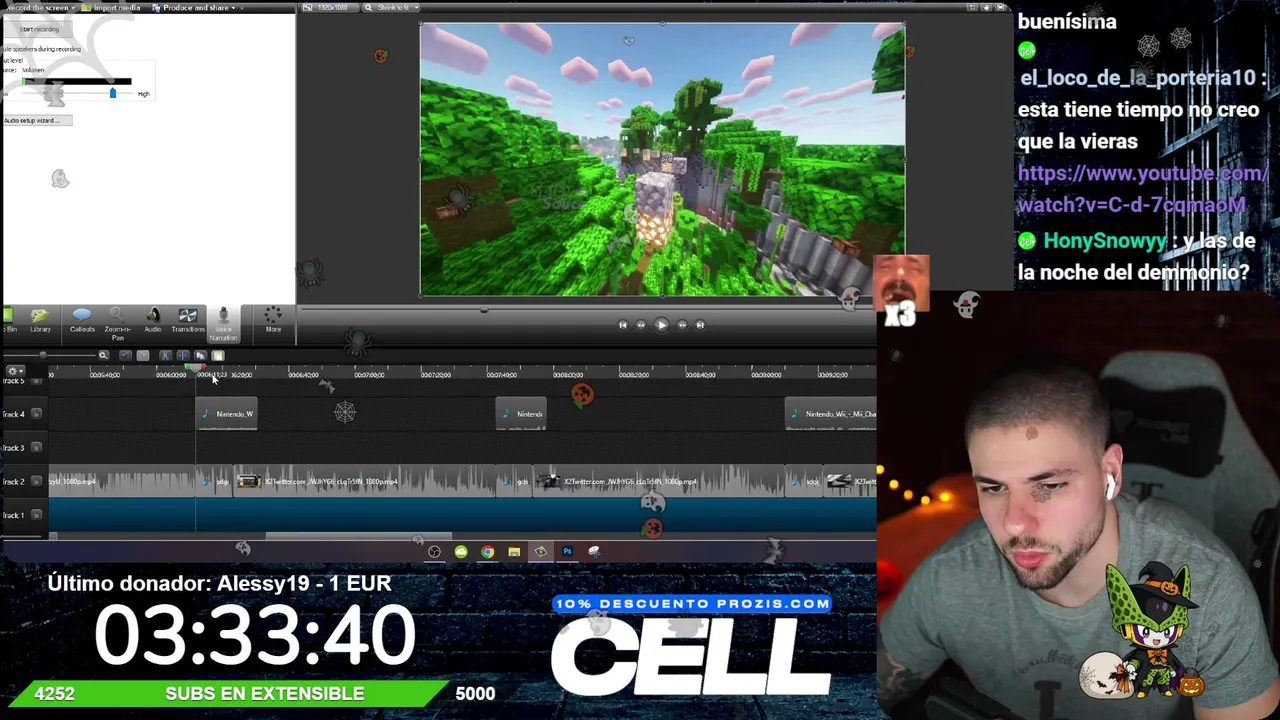Open the Transitions tab
The height and width of the screenshot is (720, 1280).
pos(187,321)
